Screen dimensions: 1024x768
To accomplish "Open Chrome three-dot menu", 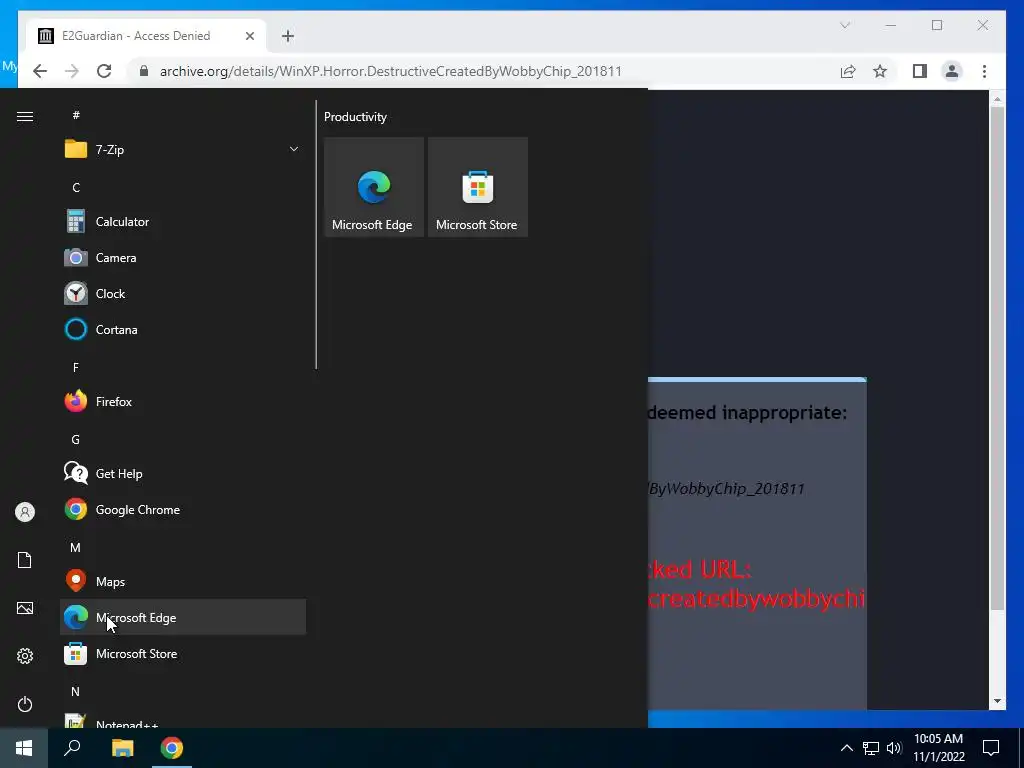I will [x=984, y=71].
